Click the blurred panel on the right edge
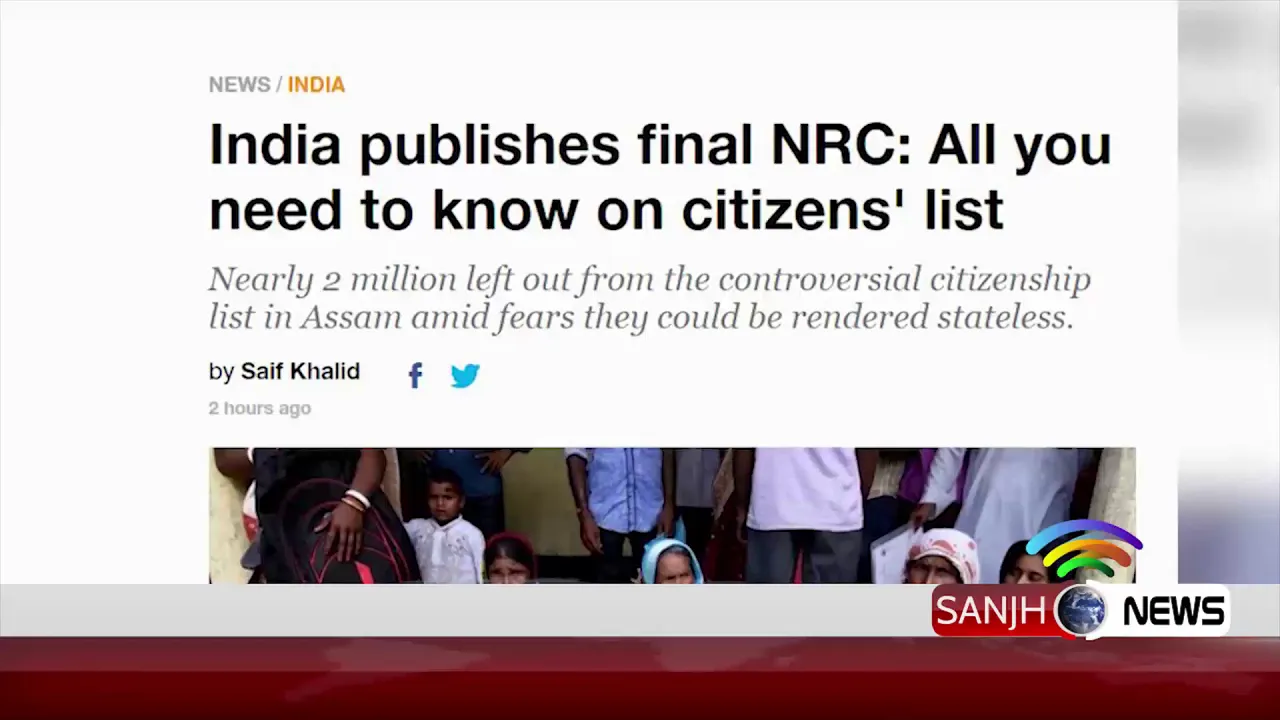The width and height of the screenshot is (1280, 720). (x=1229, y=290)
